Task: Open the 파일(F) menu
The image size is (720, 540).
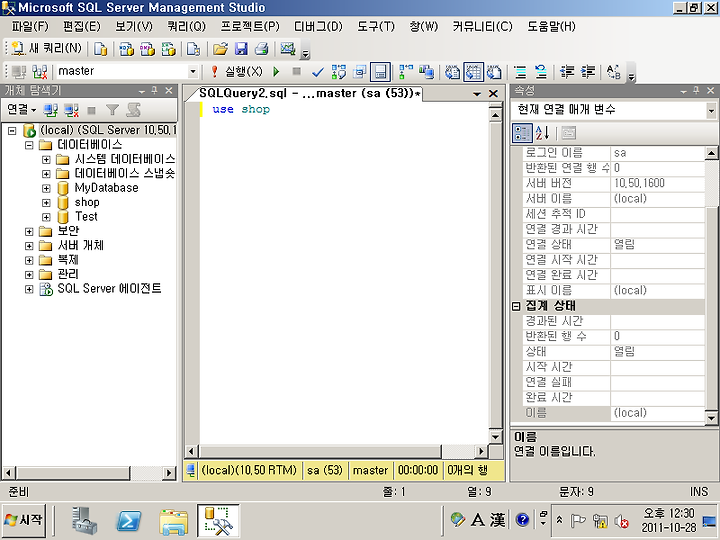Action: click(x=30, y=27)
